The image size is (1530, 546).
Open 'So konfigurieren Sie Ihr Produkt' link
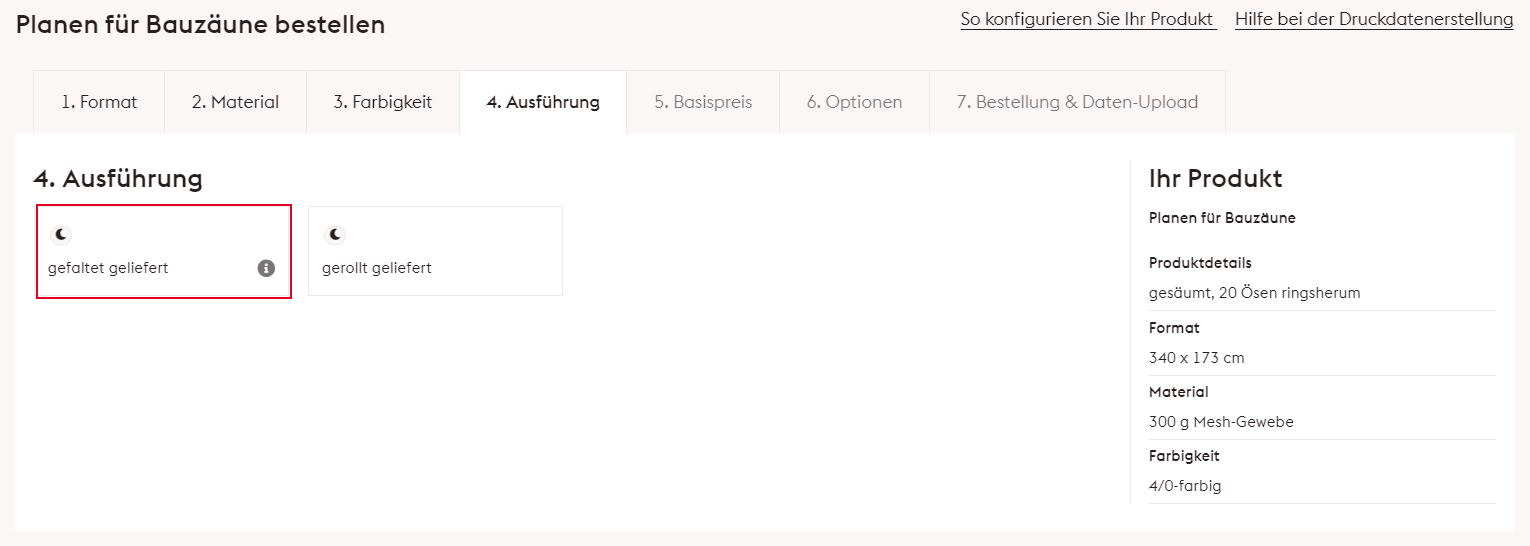pos(1087,19)
